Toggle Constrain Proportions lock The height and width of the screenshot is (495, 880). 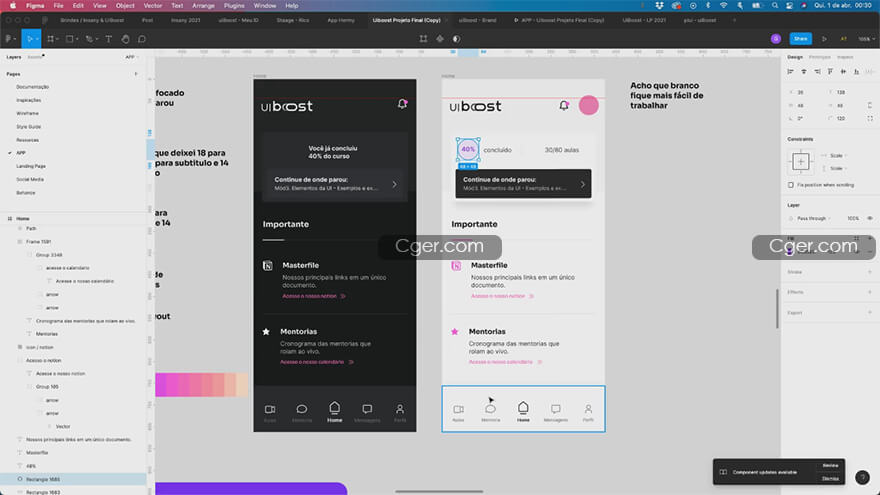(870, 105)
